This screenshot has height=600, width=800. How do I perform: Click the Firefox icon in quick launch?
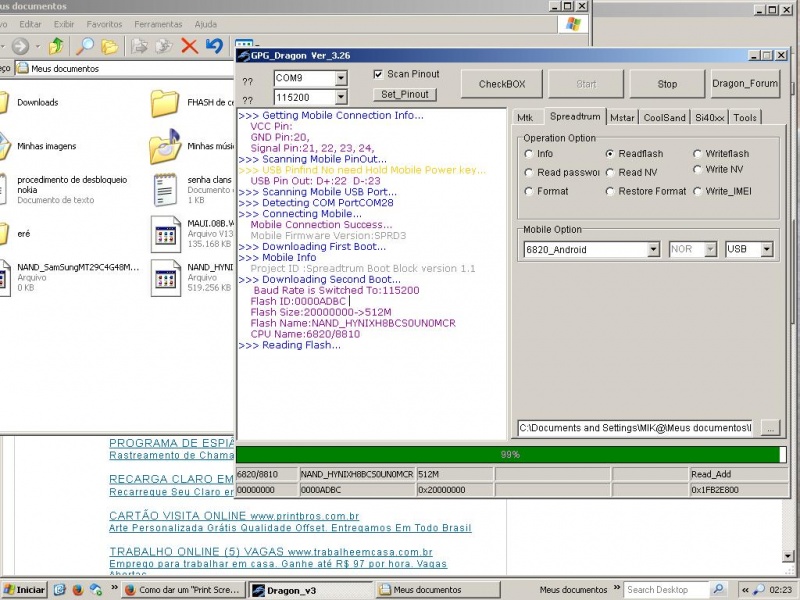[x=78, y=590]
